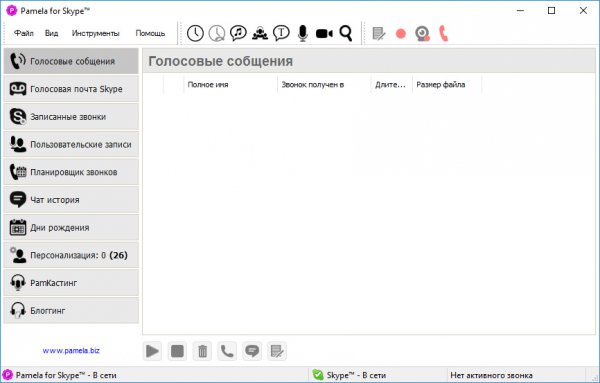Open PamКастинг section

click(71, 283)
